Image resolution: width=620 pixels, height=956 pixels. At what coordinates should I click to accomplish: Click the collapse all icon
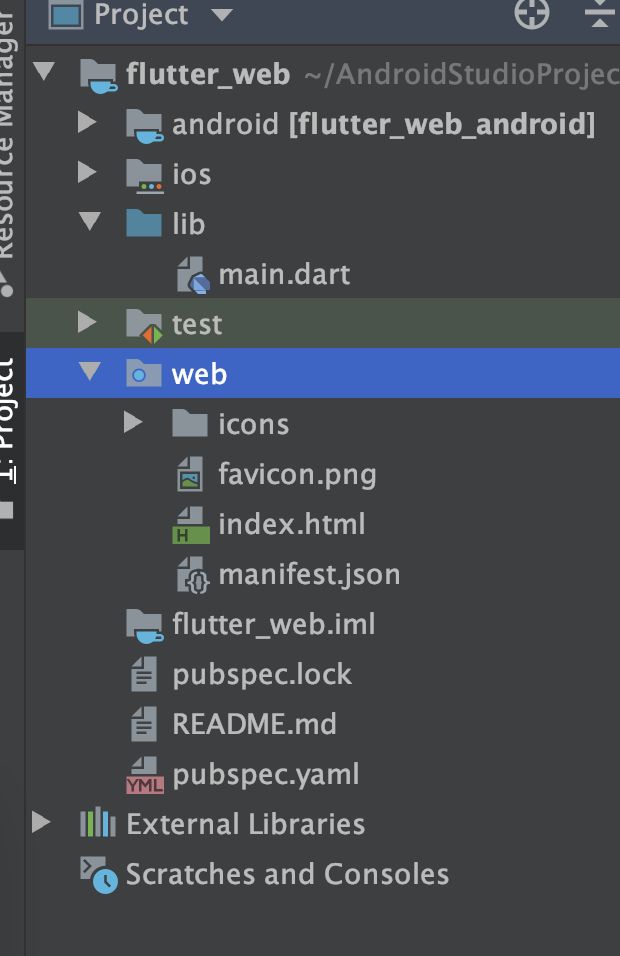[600, 13]
